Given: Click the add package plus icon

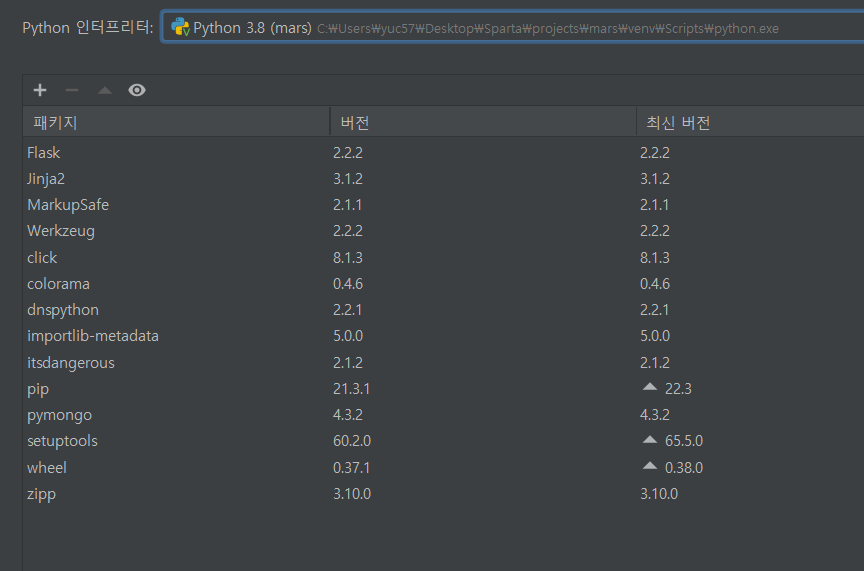Looking at the screenshot, I should 40,90.
